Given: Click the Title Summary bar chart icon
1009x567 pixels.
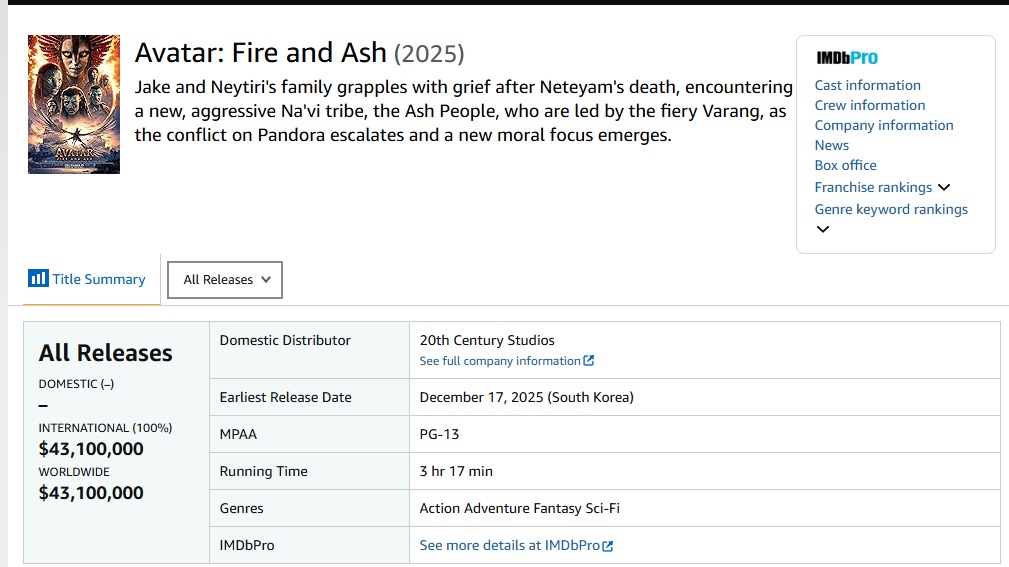Looking at the screenshot, I should 38,279.
